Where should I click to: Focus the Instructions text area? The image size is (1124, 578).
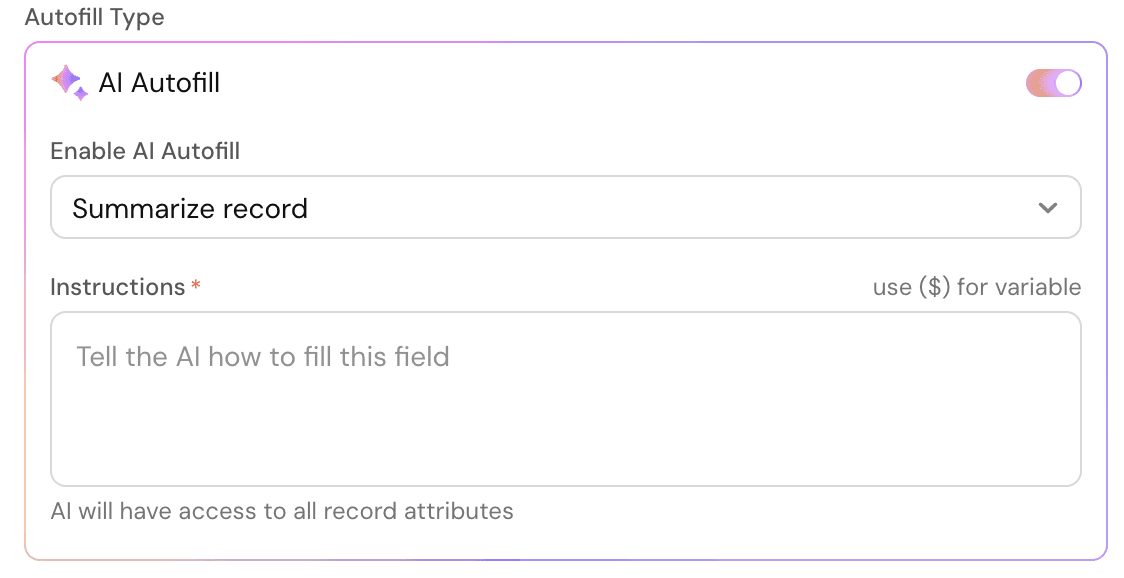point(566,399)
